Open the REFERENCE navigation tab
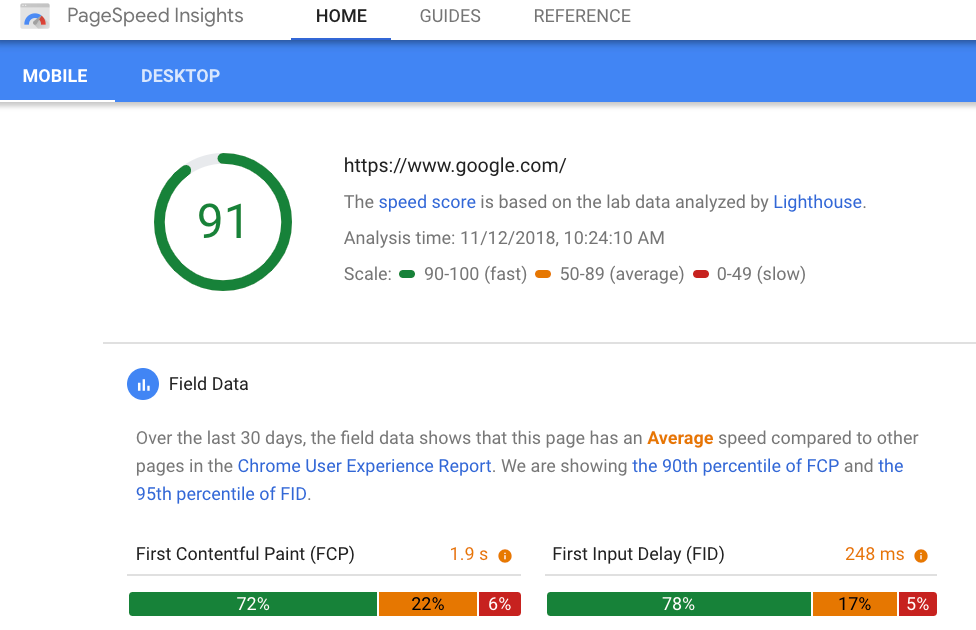The image size is (976, 630). coord(582,17)
